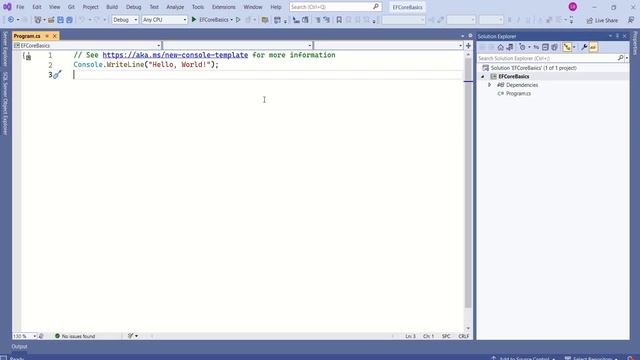Click the CRLF line ending indicator
This screenshot has height=360, width=640.
click(x=463, y=336)
